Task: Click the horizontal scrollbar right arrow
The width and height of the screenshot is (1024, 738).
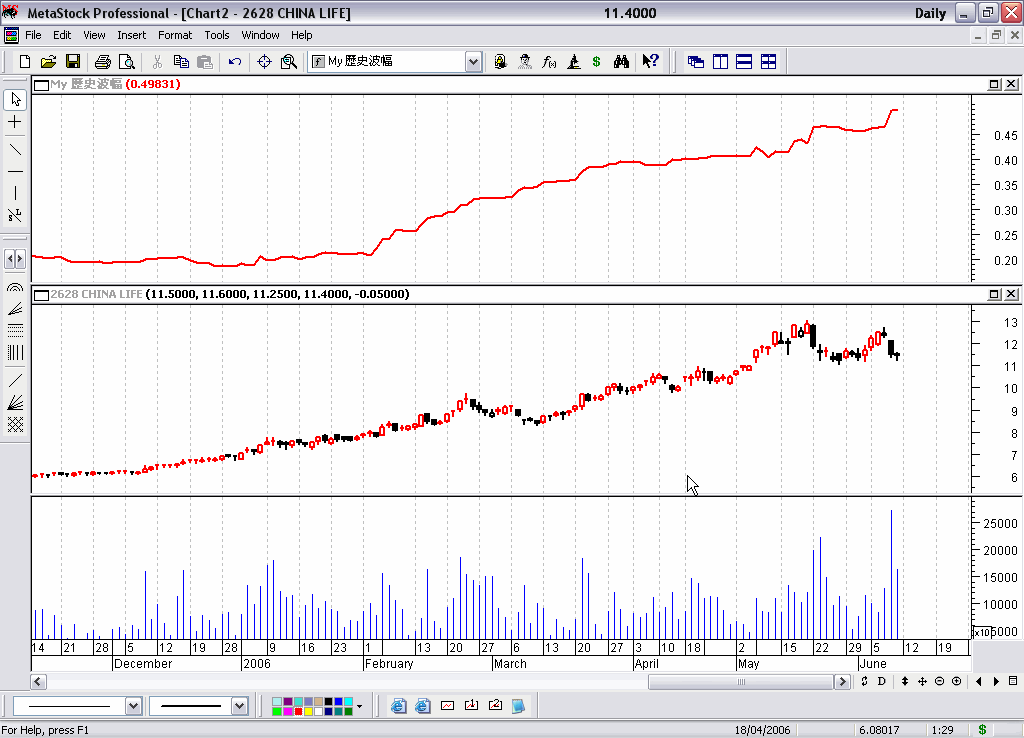Action: click(842, 682)
